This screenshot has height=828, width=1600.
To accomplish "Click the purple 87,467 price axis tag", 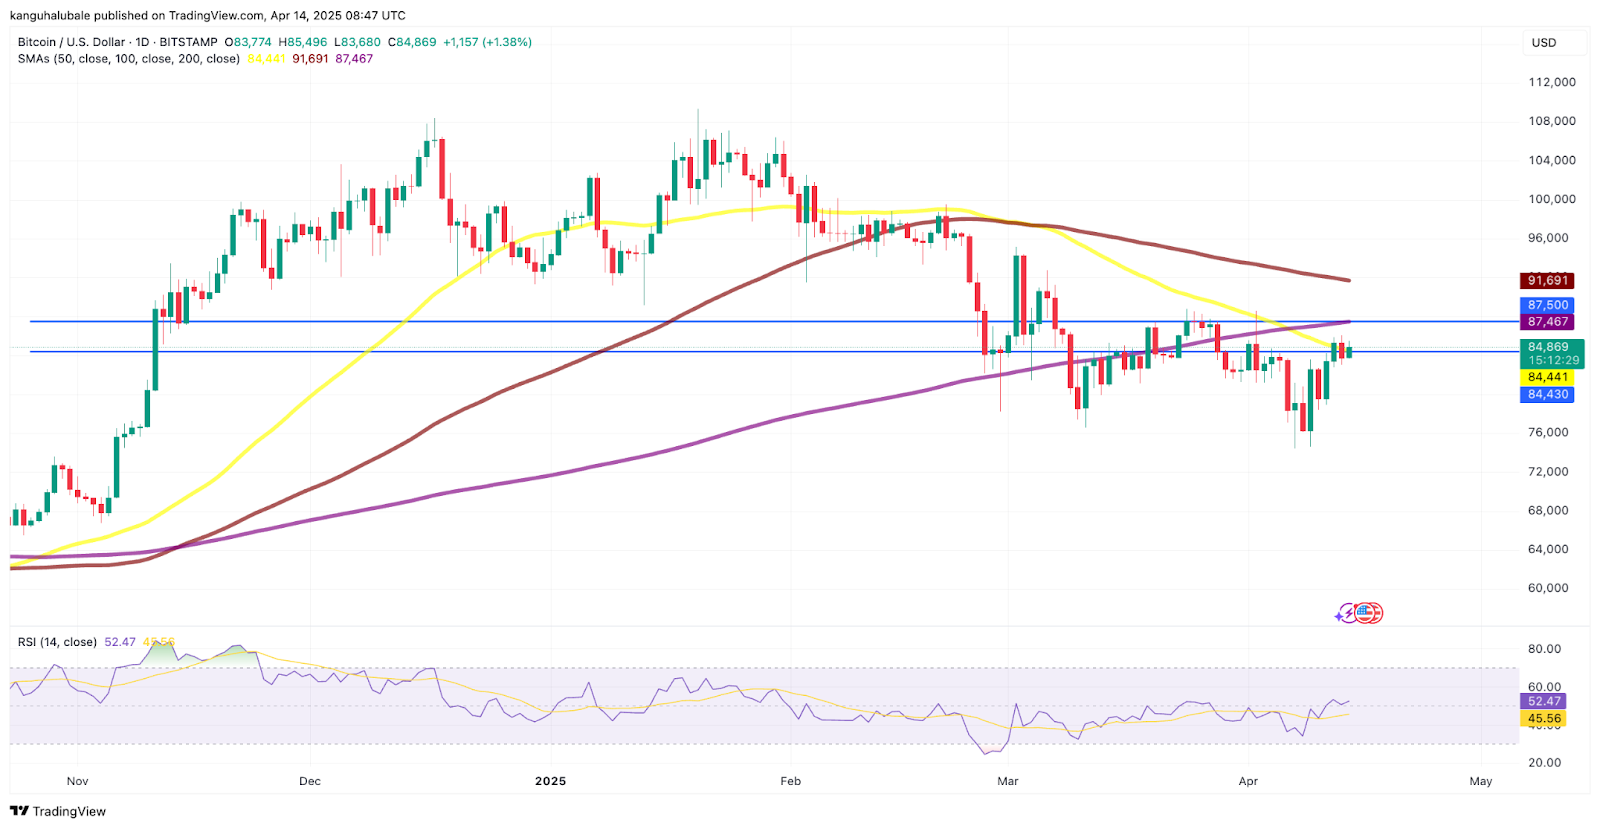I will [x=1547, y=322].
